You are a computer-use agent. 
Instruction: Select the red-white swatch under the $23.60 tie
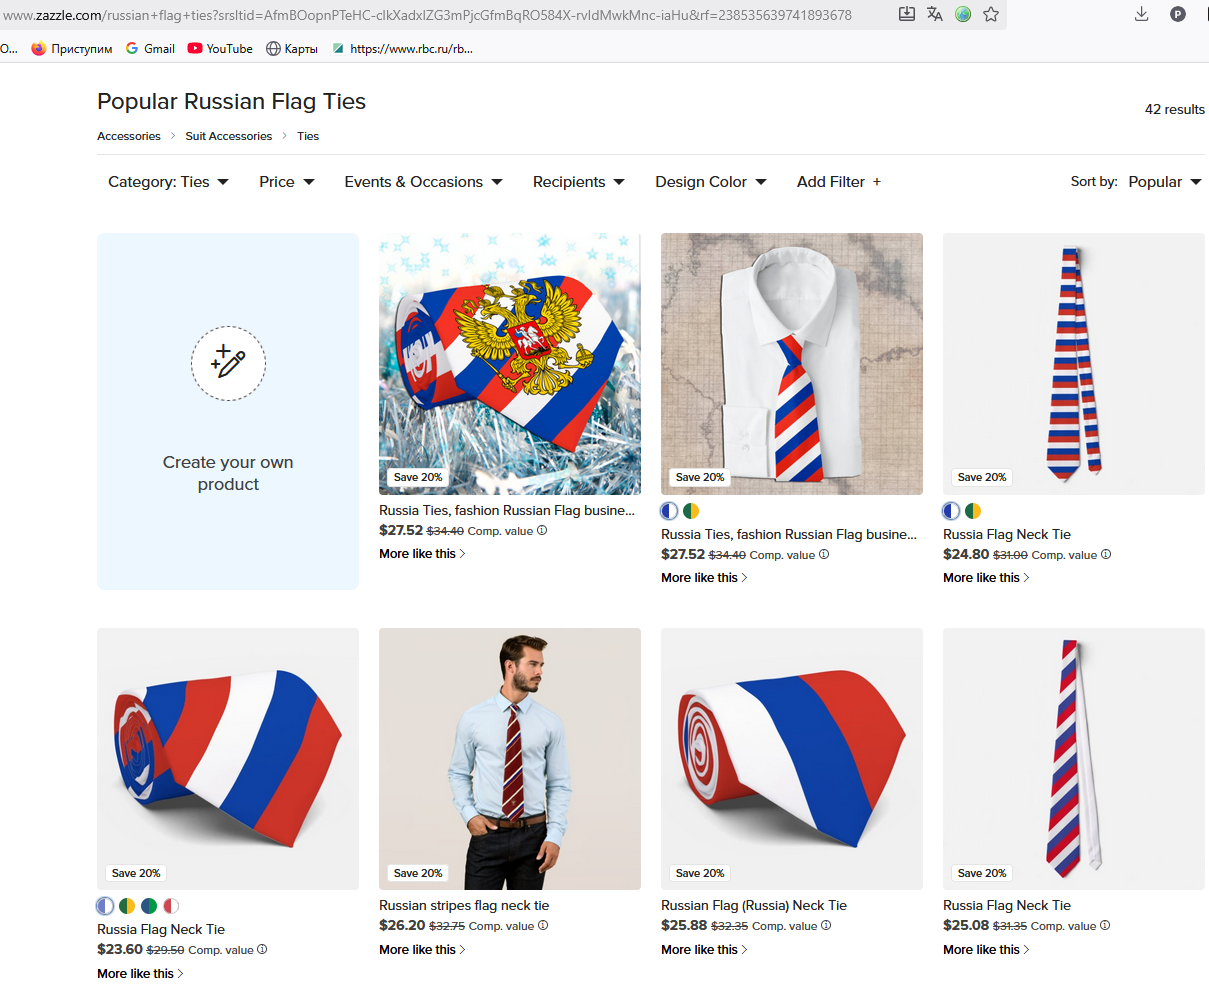click(171, 906)
